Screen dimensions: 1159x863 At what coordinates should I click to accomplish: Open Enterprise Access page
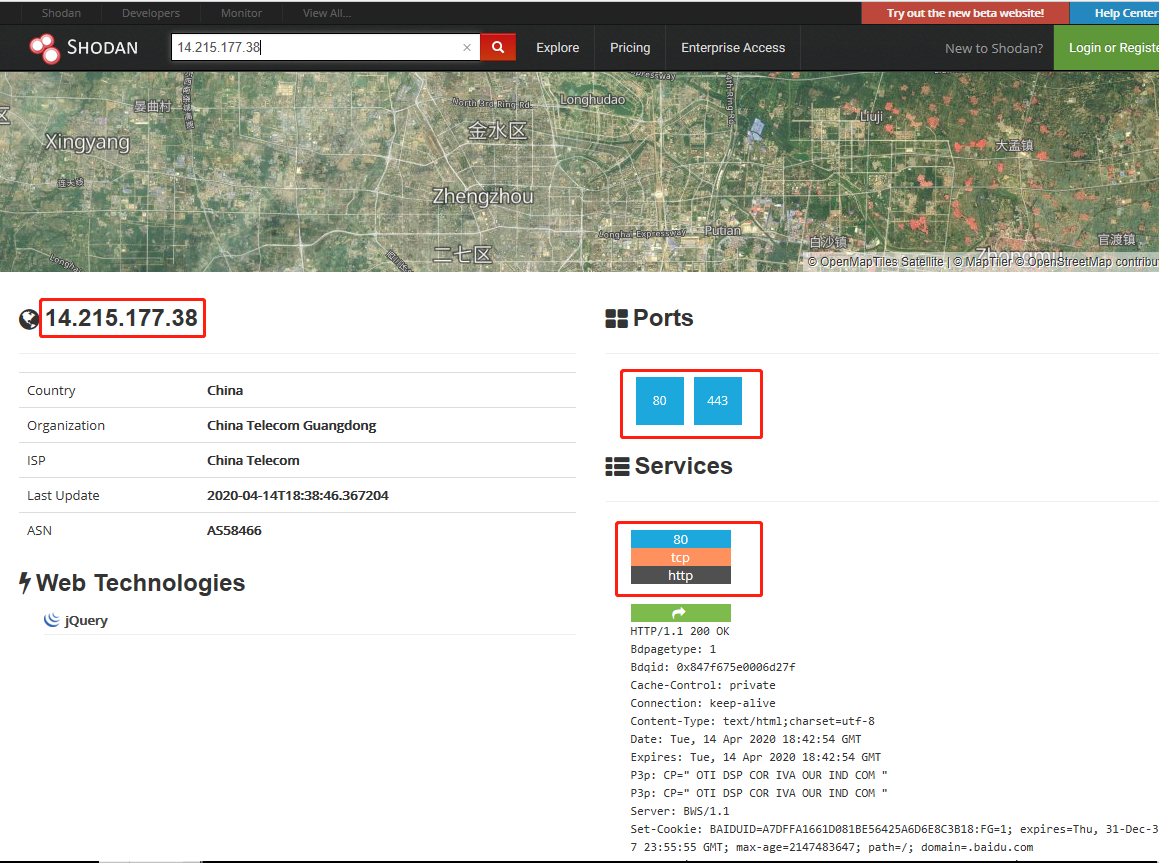tap(733, 47)
